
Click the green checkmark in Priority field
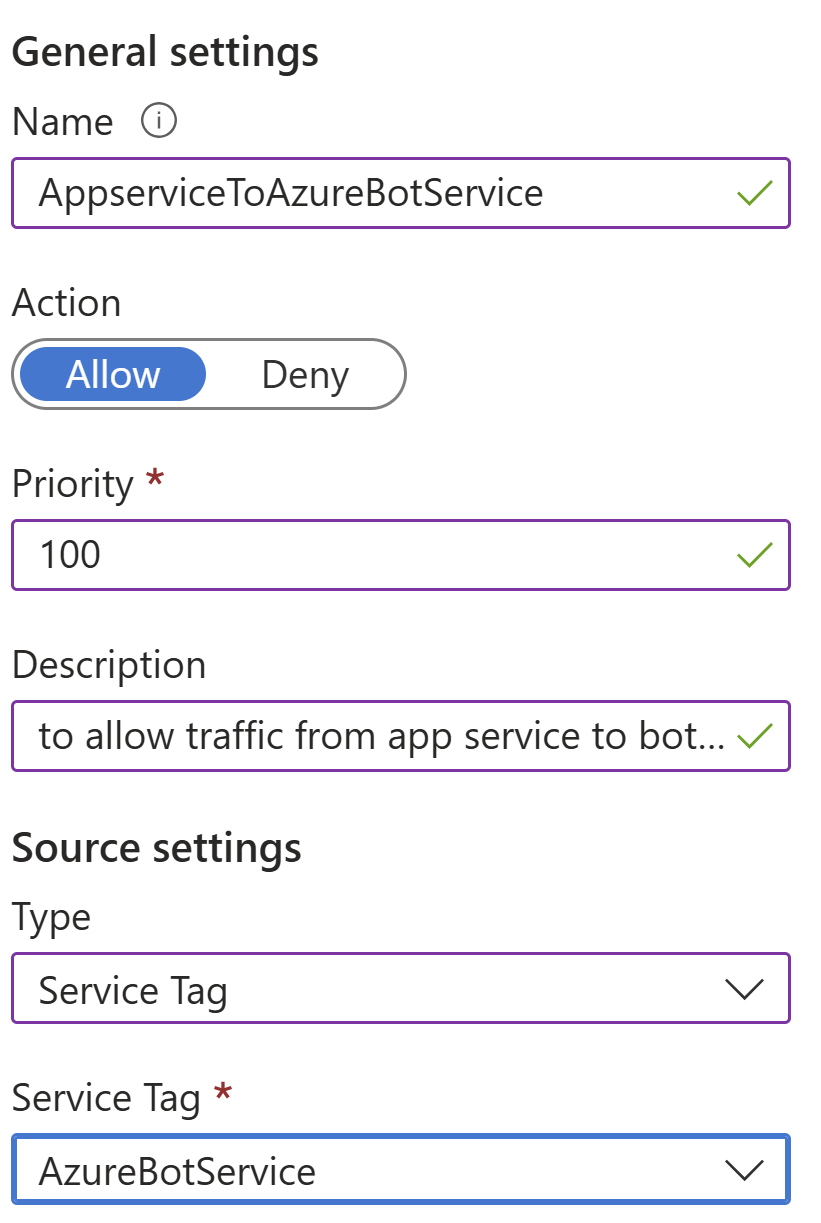pos(754,554)
